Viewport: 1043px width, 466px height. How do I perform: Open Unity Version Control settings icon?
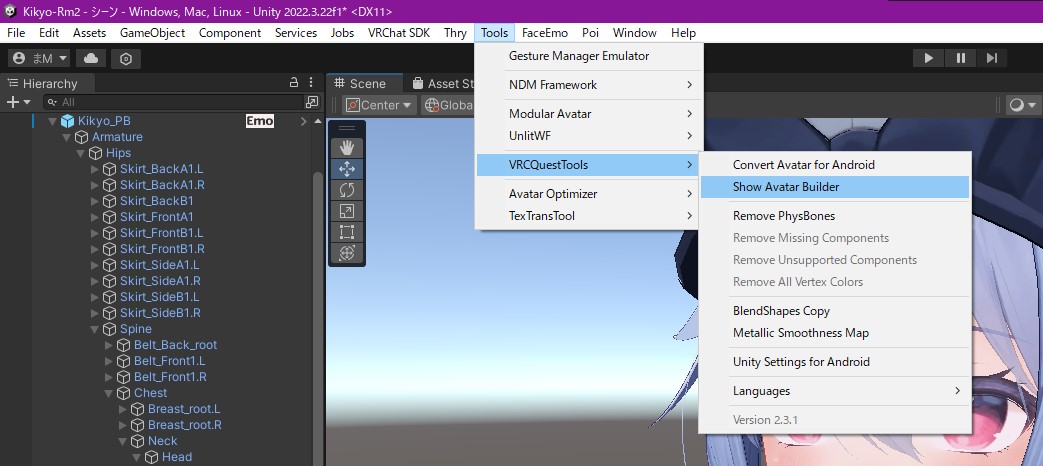point(126,58)
